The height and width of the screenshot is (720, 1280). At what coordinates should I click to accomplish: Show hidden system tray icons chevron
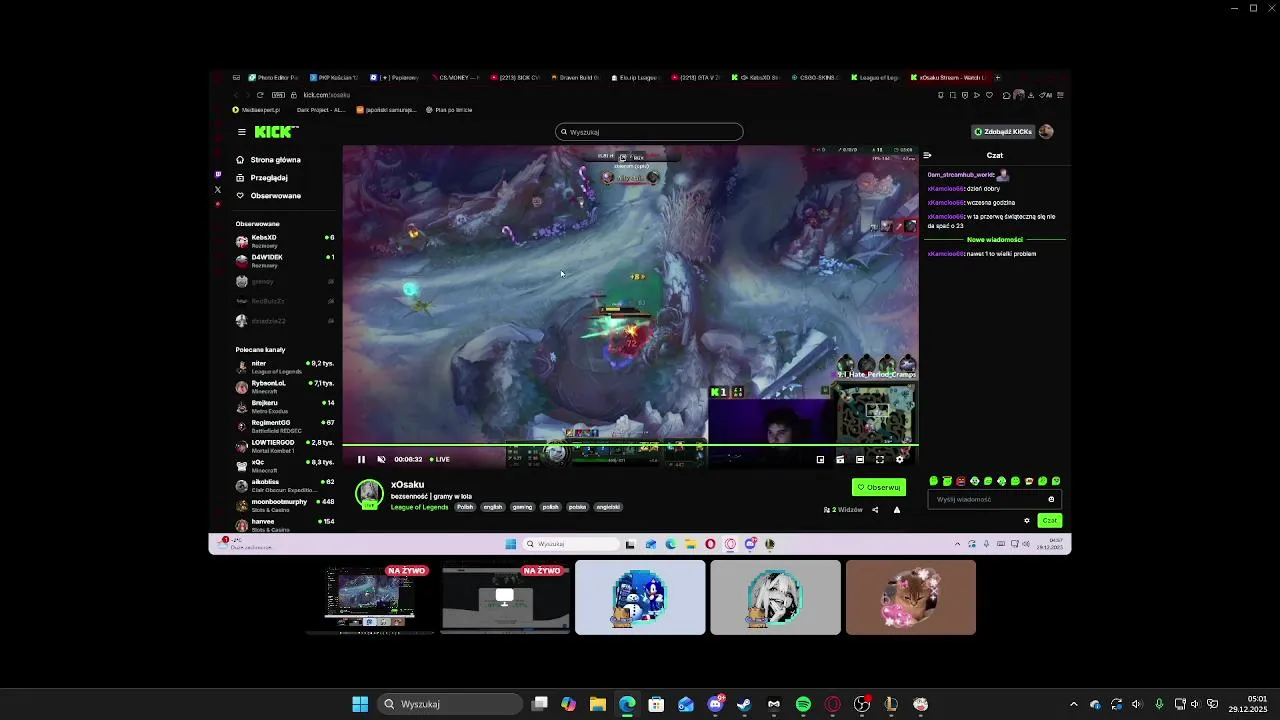tap(1074, 704)
